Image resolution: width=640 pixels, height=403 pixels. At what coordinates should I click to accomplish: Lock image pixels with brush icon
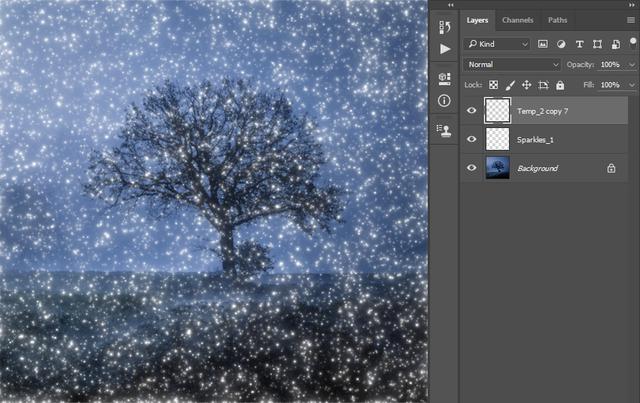tap(510, 85)
